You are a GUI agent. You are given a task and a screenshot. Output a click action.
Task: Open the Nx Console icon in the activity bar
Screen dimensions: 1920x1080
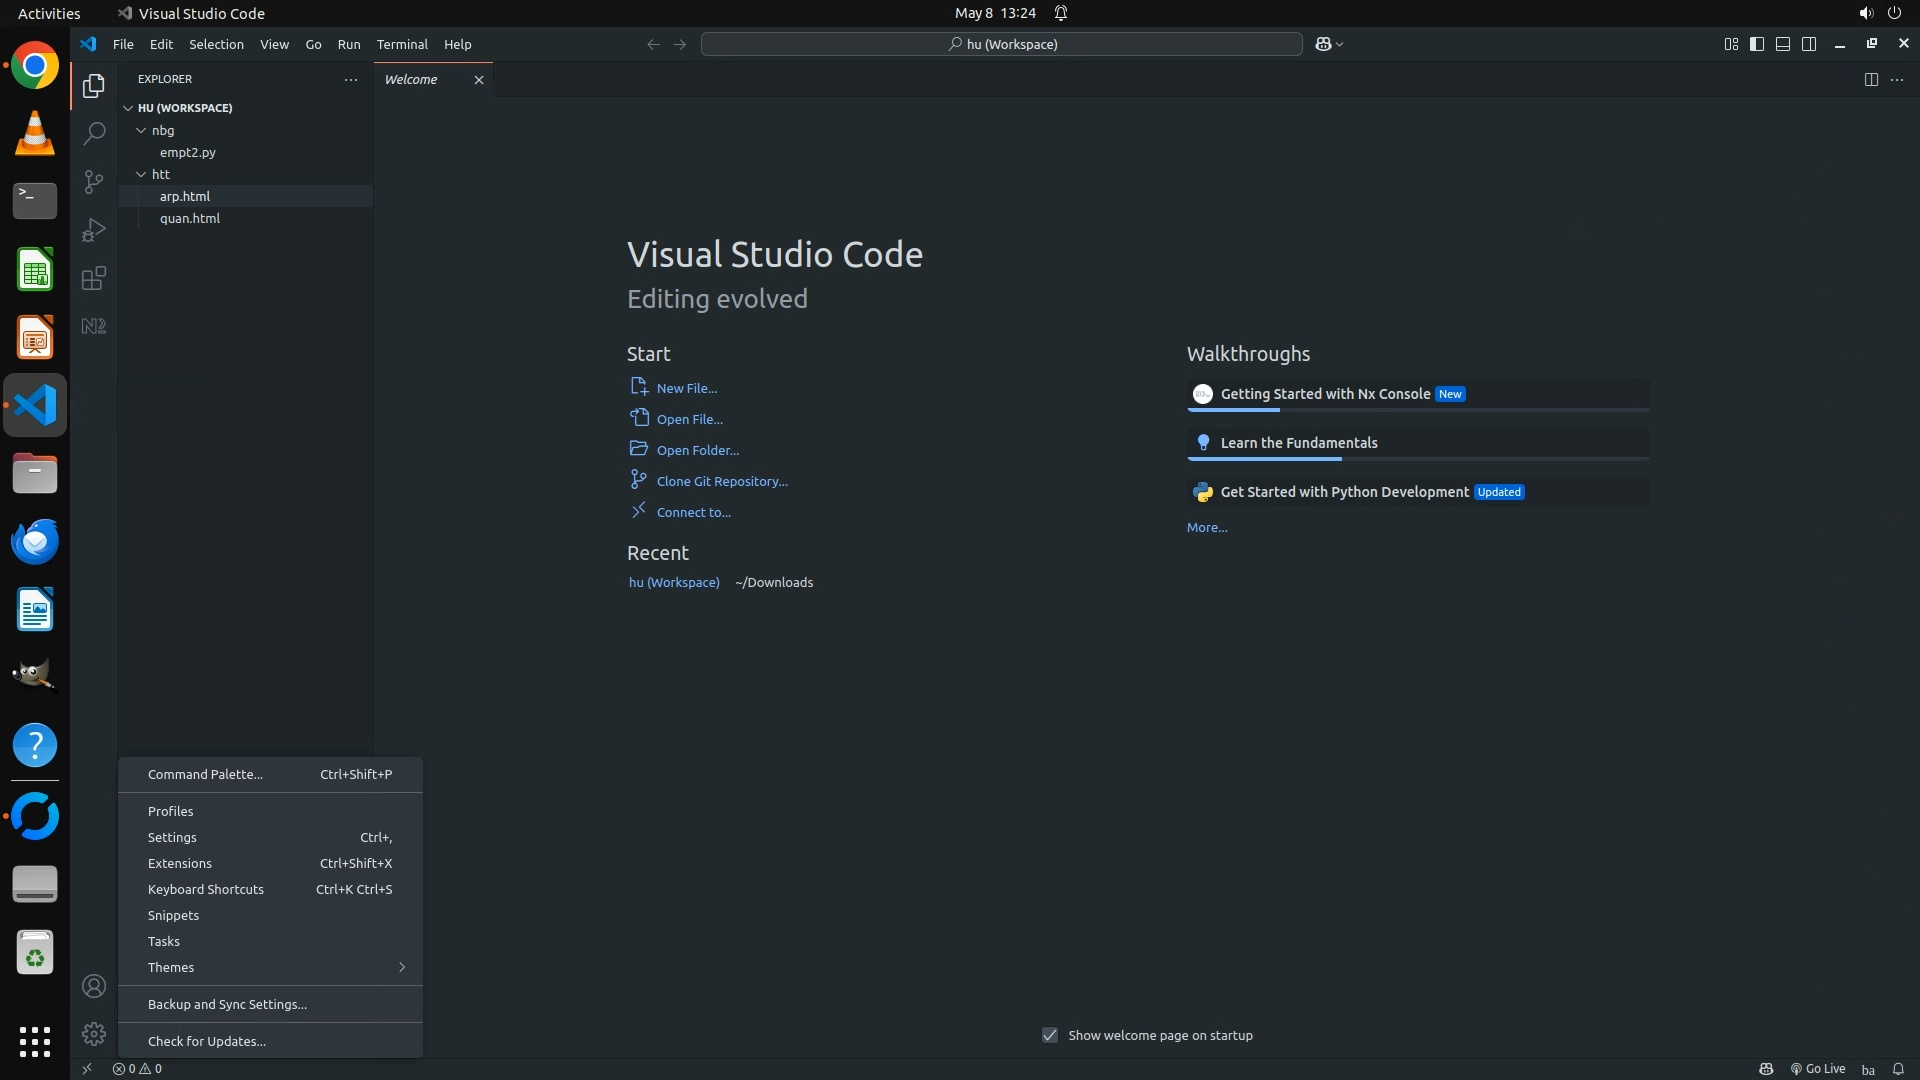(93, 326)
